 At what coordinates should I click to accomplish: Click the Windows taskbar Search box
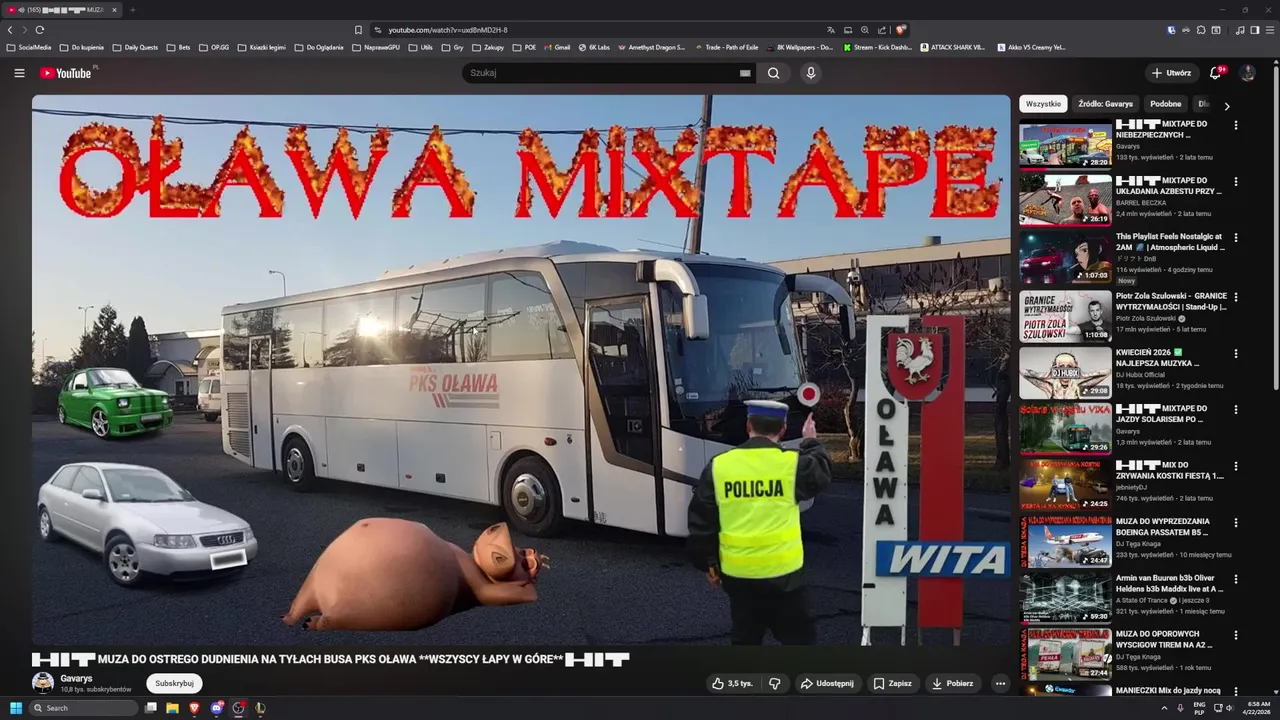click(83, 708)
